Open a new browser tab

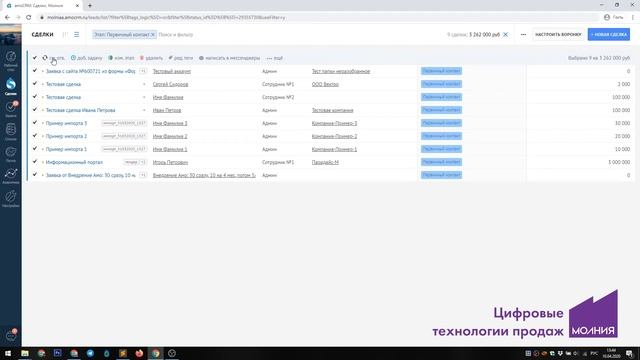pyautogui.click(x=90, y=6)
